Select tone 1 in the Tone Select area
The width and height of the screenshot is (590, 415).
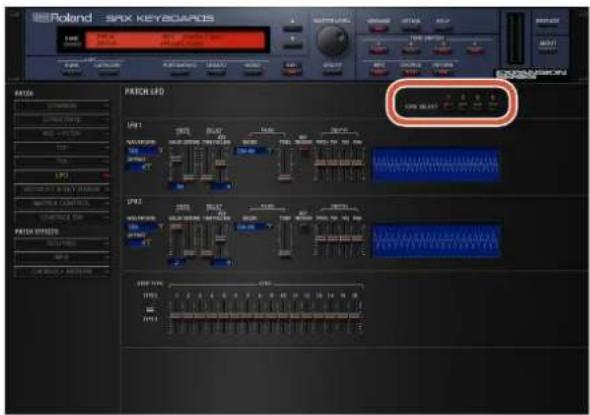pyautogui.click(x=448, y=106)
